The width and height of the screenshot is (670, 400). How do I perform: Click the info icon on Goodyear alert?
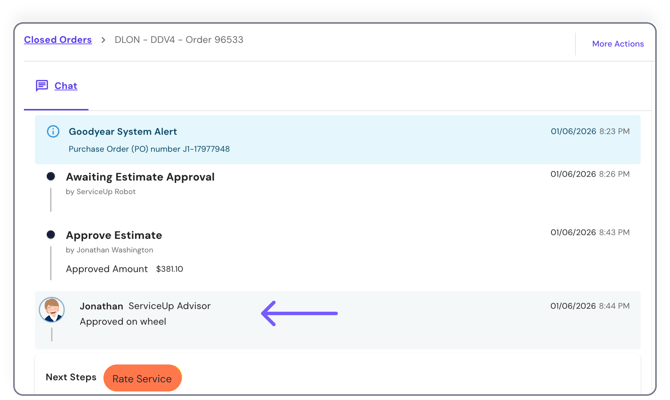(x=53, y=131)
